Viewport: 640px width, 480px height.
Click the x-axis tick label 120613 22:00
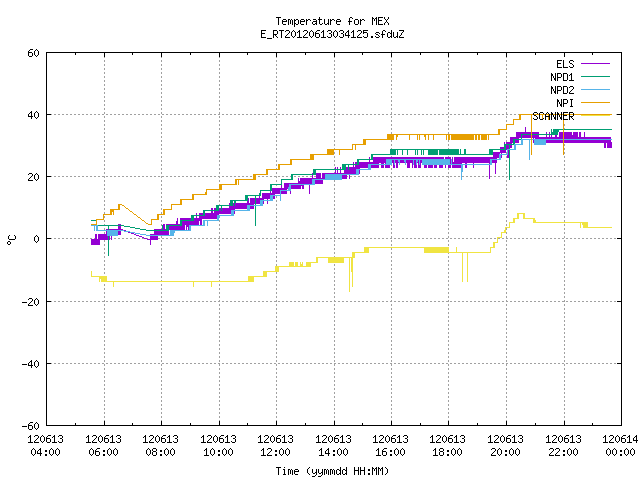pos(564,446)
